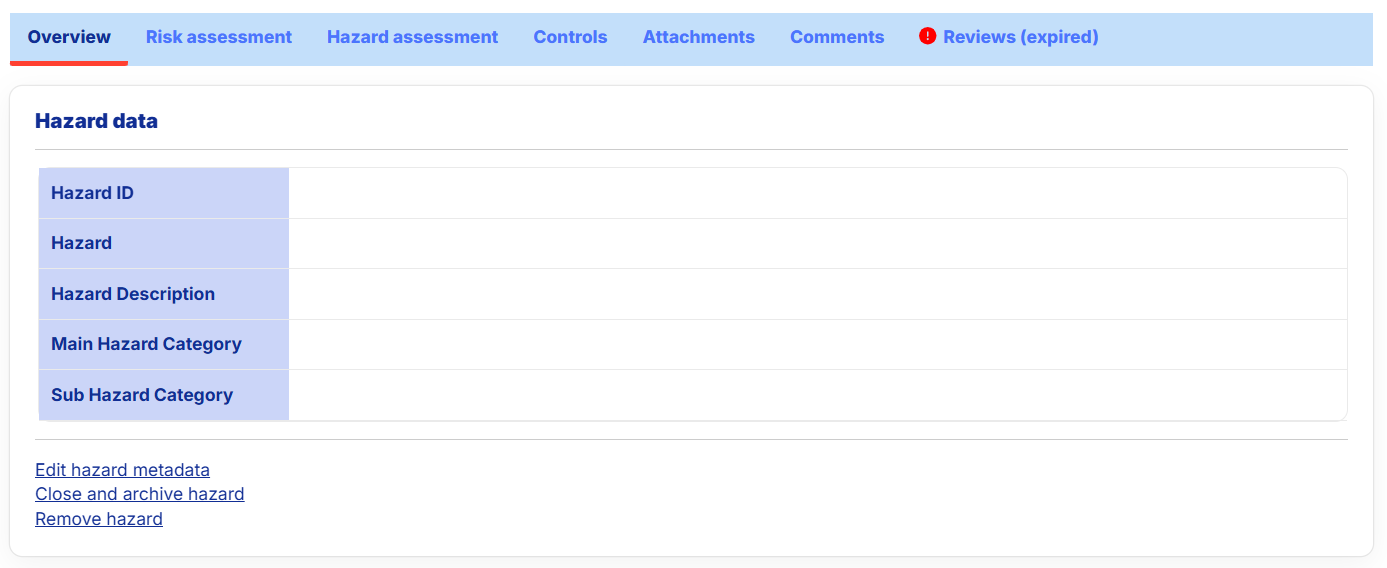This screenshot has width=1387, height=568.
Task: Click the Remove hazard link
Action: 99,519
